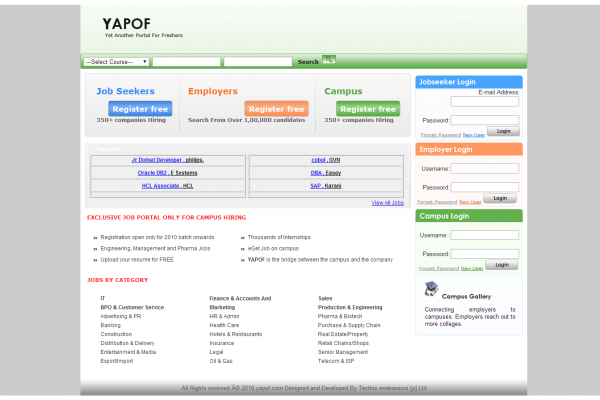Open Purchase & Supply Chain category
This screenshot has height=400, width=600.
pos(349,325)
